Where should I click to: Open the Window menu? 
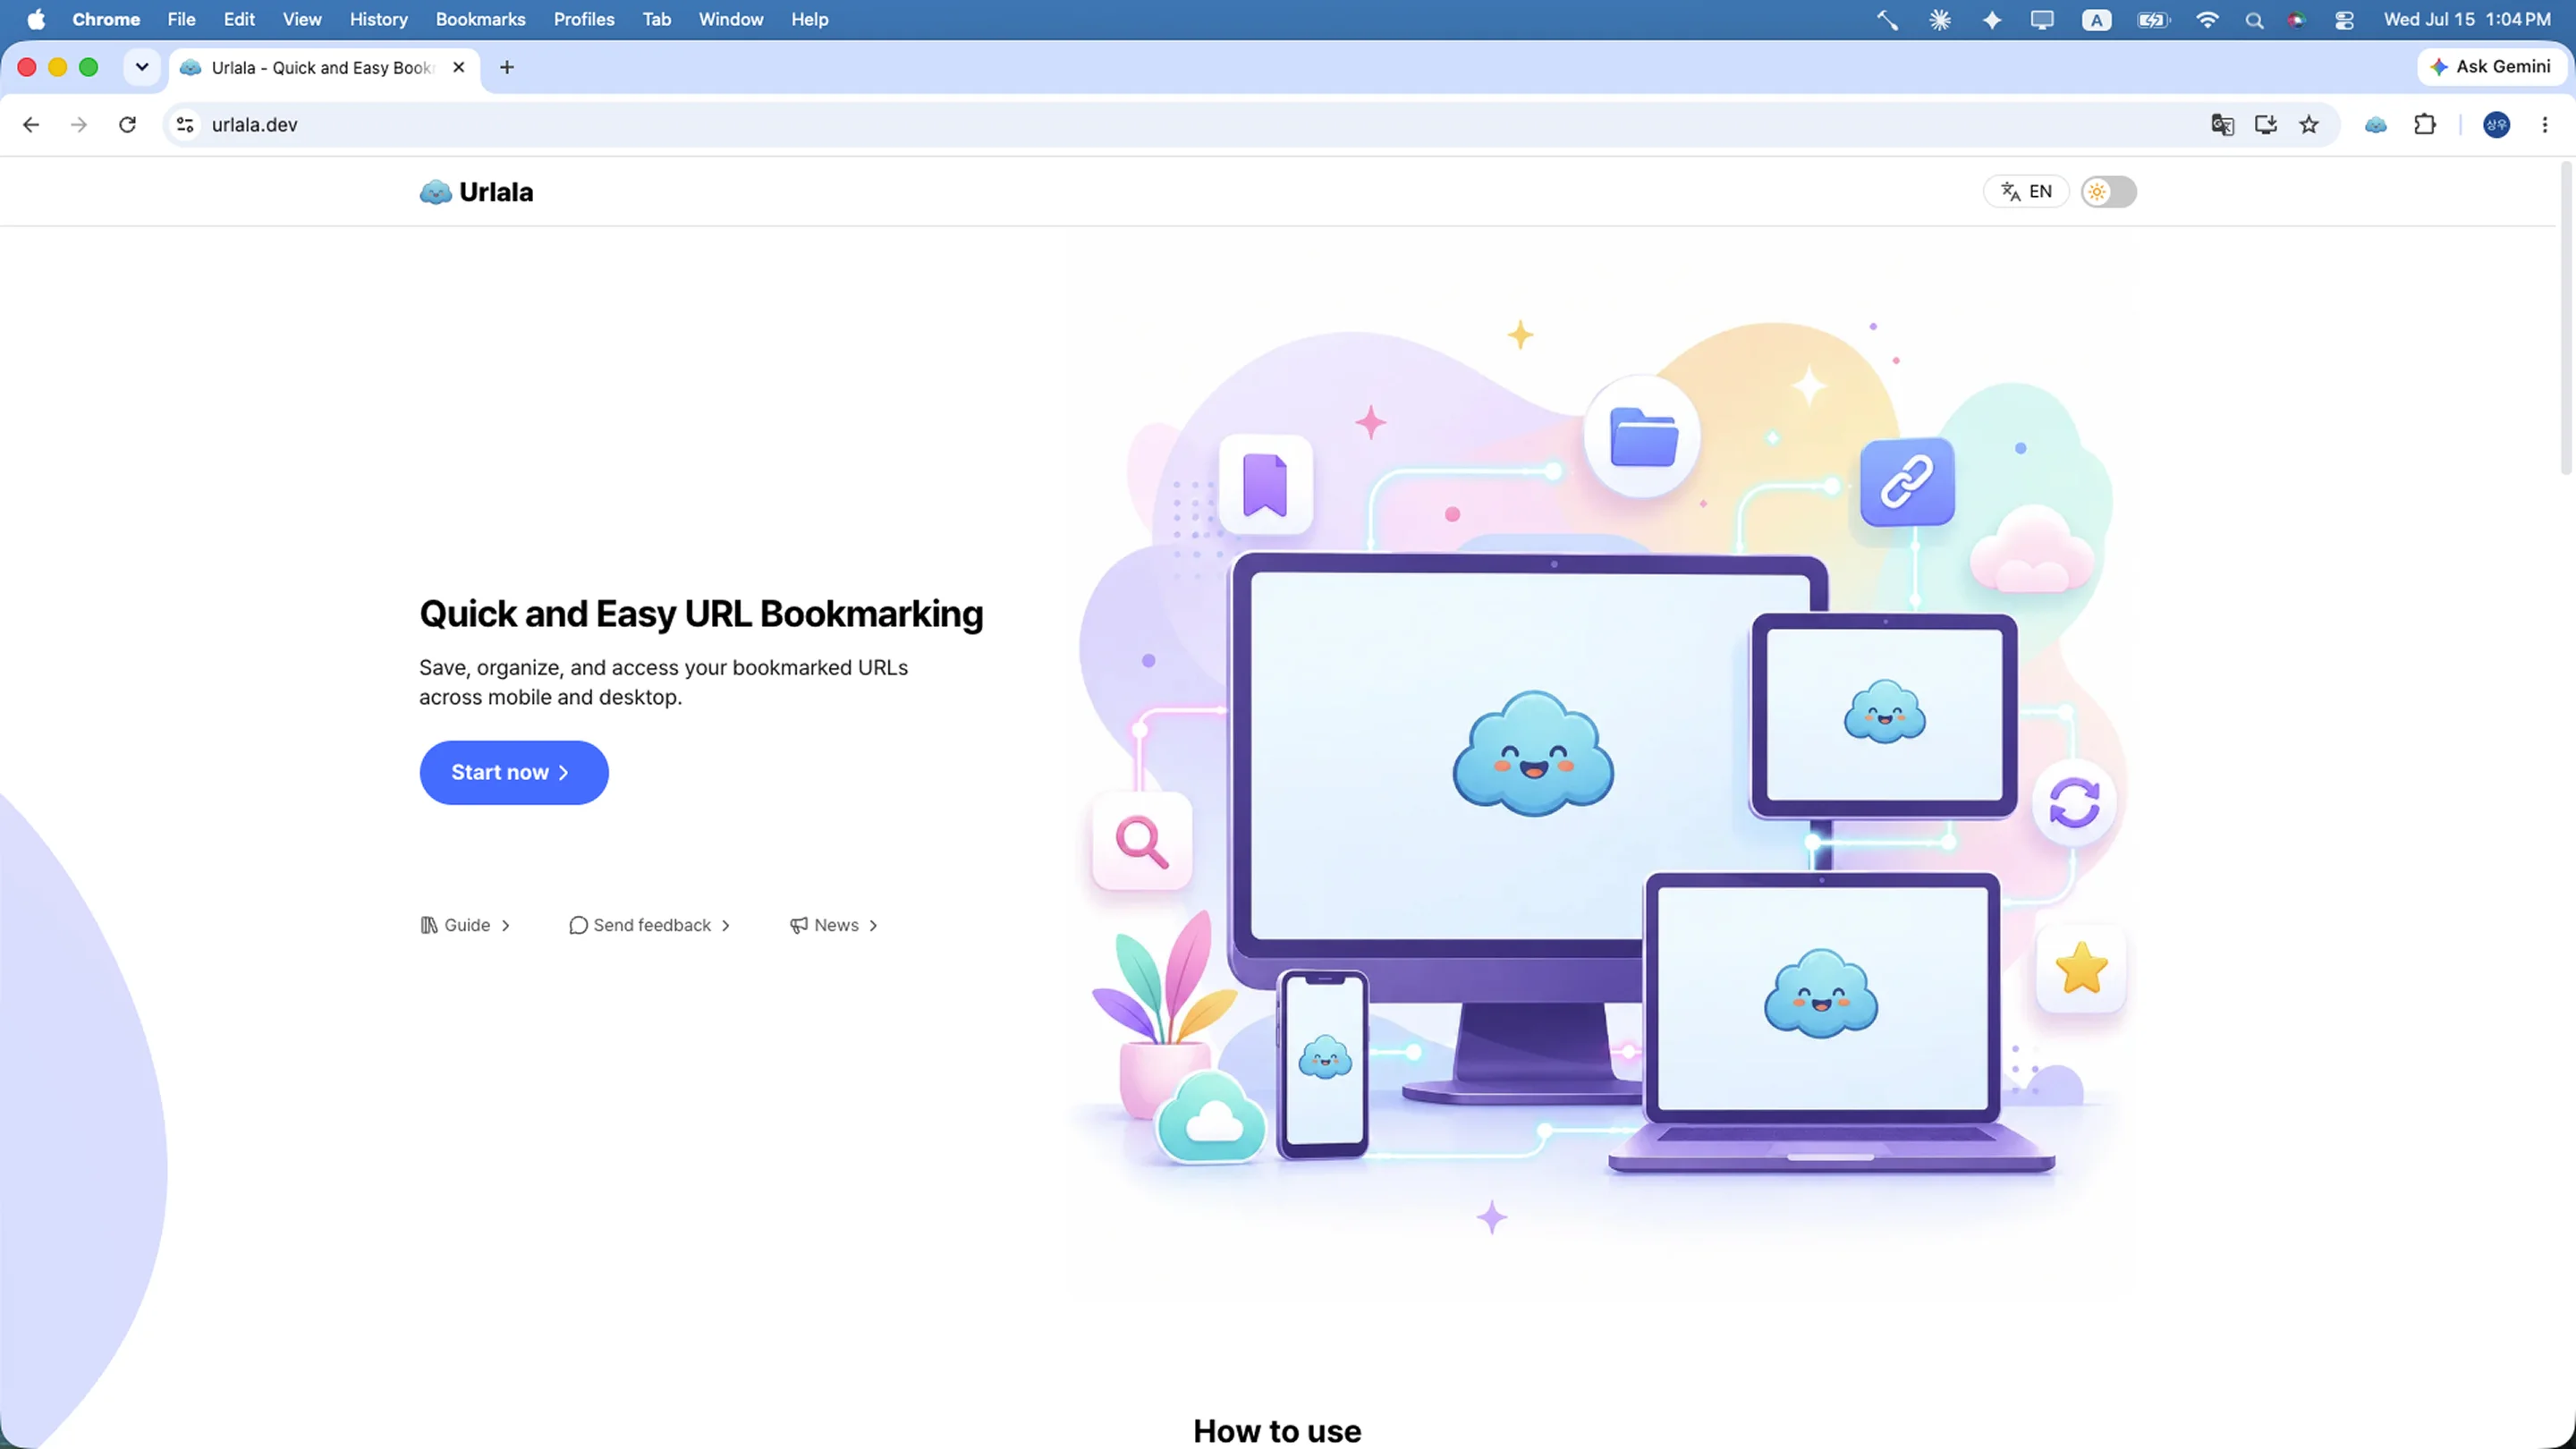click(731, 19)
